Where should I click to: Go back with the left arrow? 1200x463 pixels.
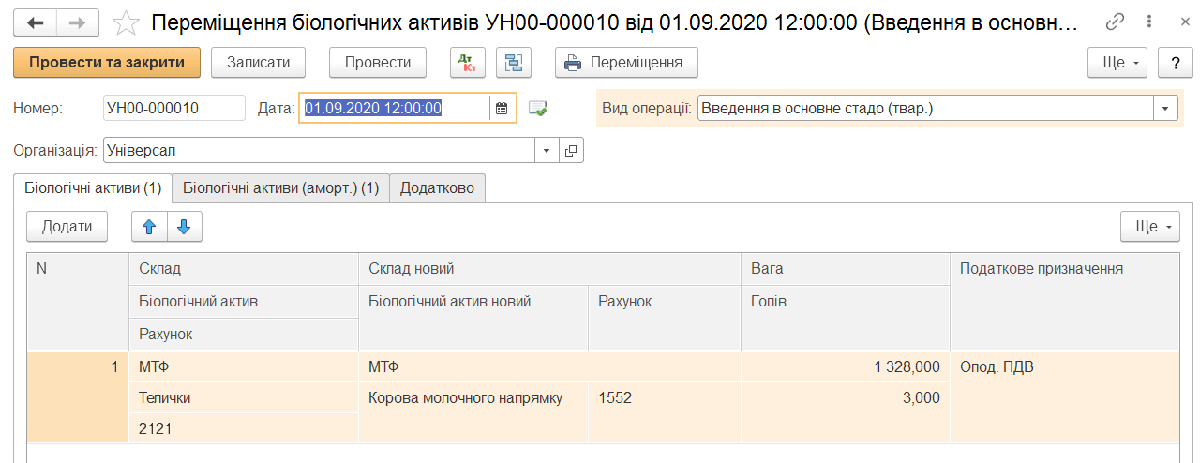click(35, 21)
